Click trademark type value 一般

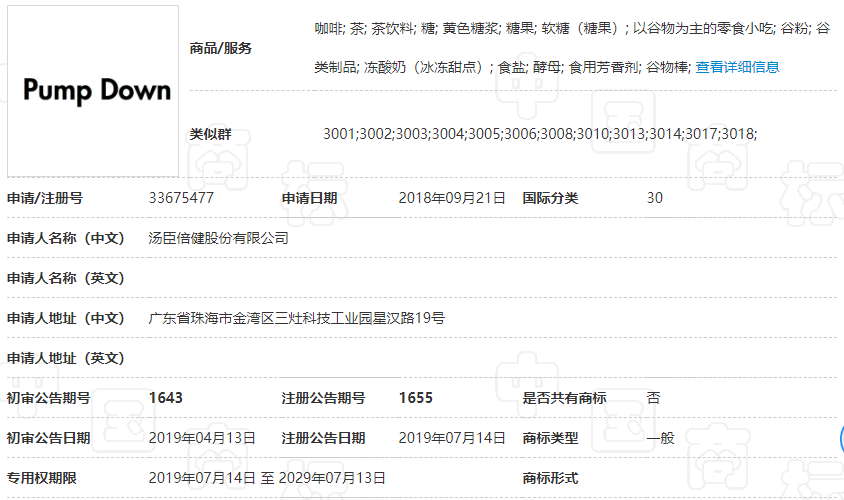coord(660,438)
